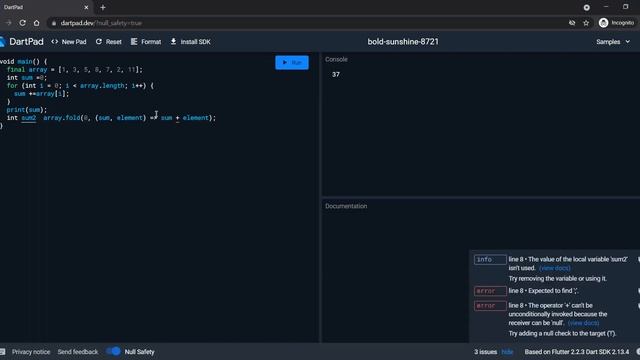Click the Based on Flutter 2.2.3 version text
Viewport: 640px width, 360px height.
[577, 352]
